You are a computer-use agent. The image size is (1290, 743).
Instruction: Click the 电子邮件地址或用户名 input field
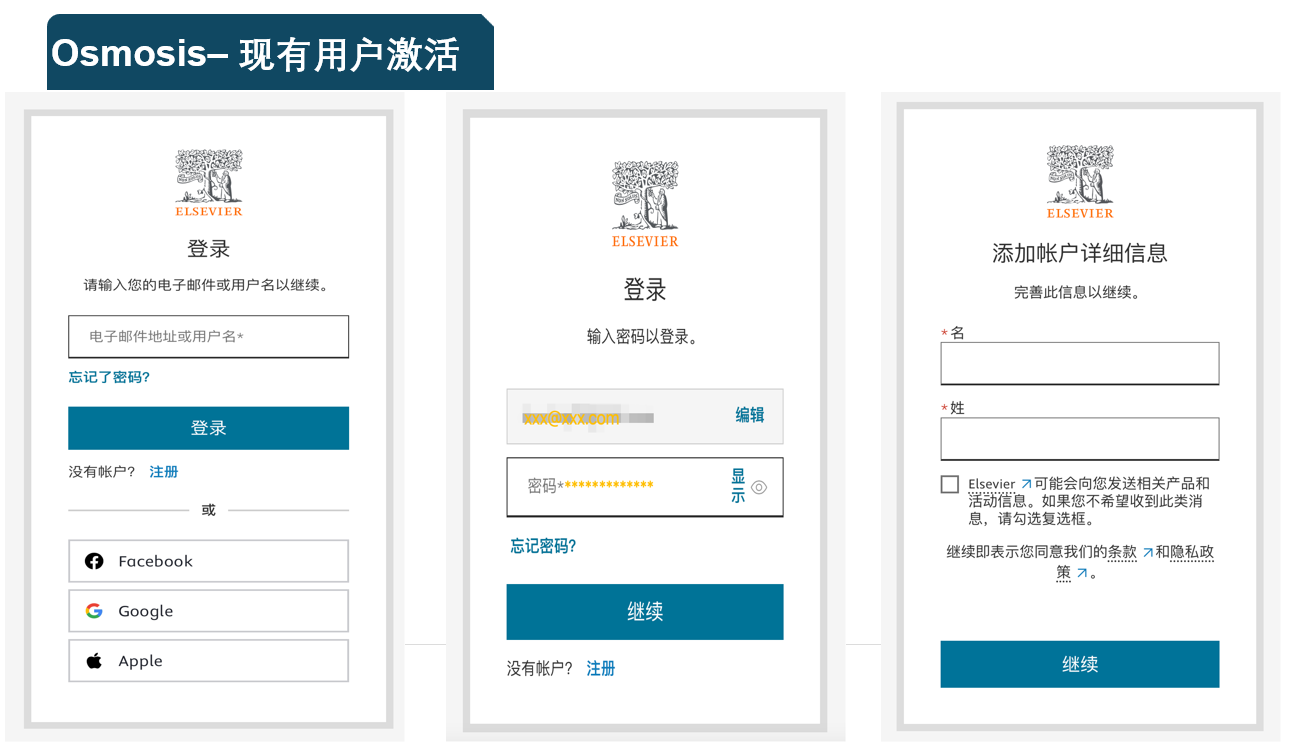click(x=208, y=337)
